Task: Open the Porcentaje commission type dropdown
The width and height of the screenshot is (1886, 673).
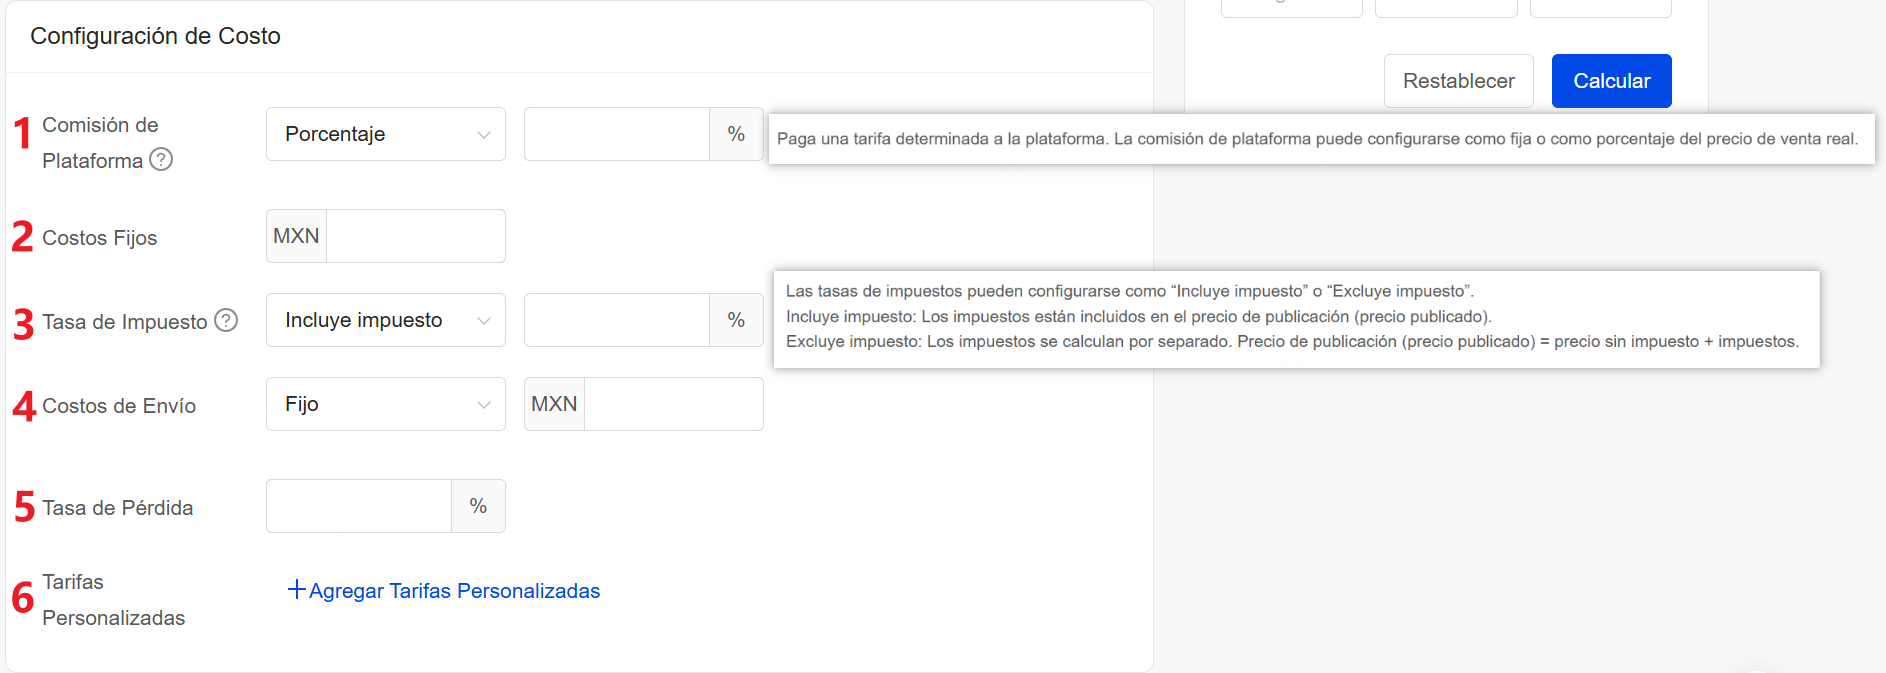Action: tap(386, 134)
